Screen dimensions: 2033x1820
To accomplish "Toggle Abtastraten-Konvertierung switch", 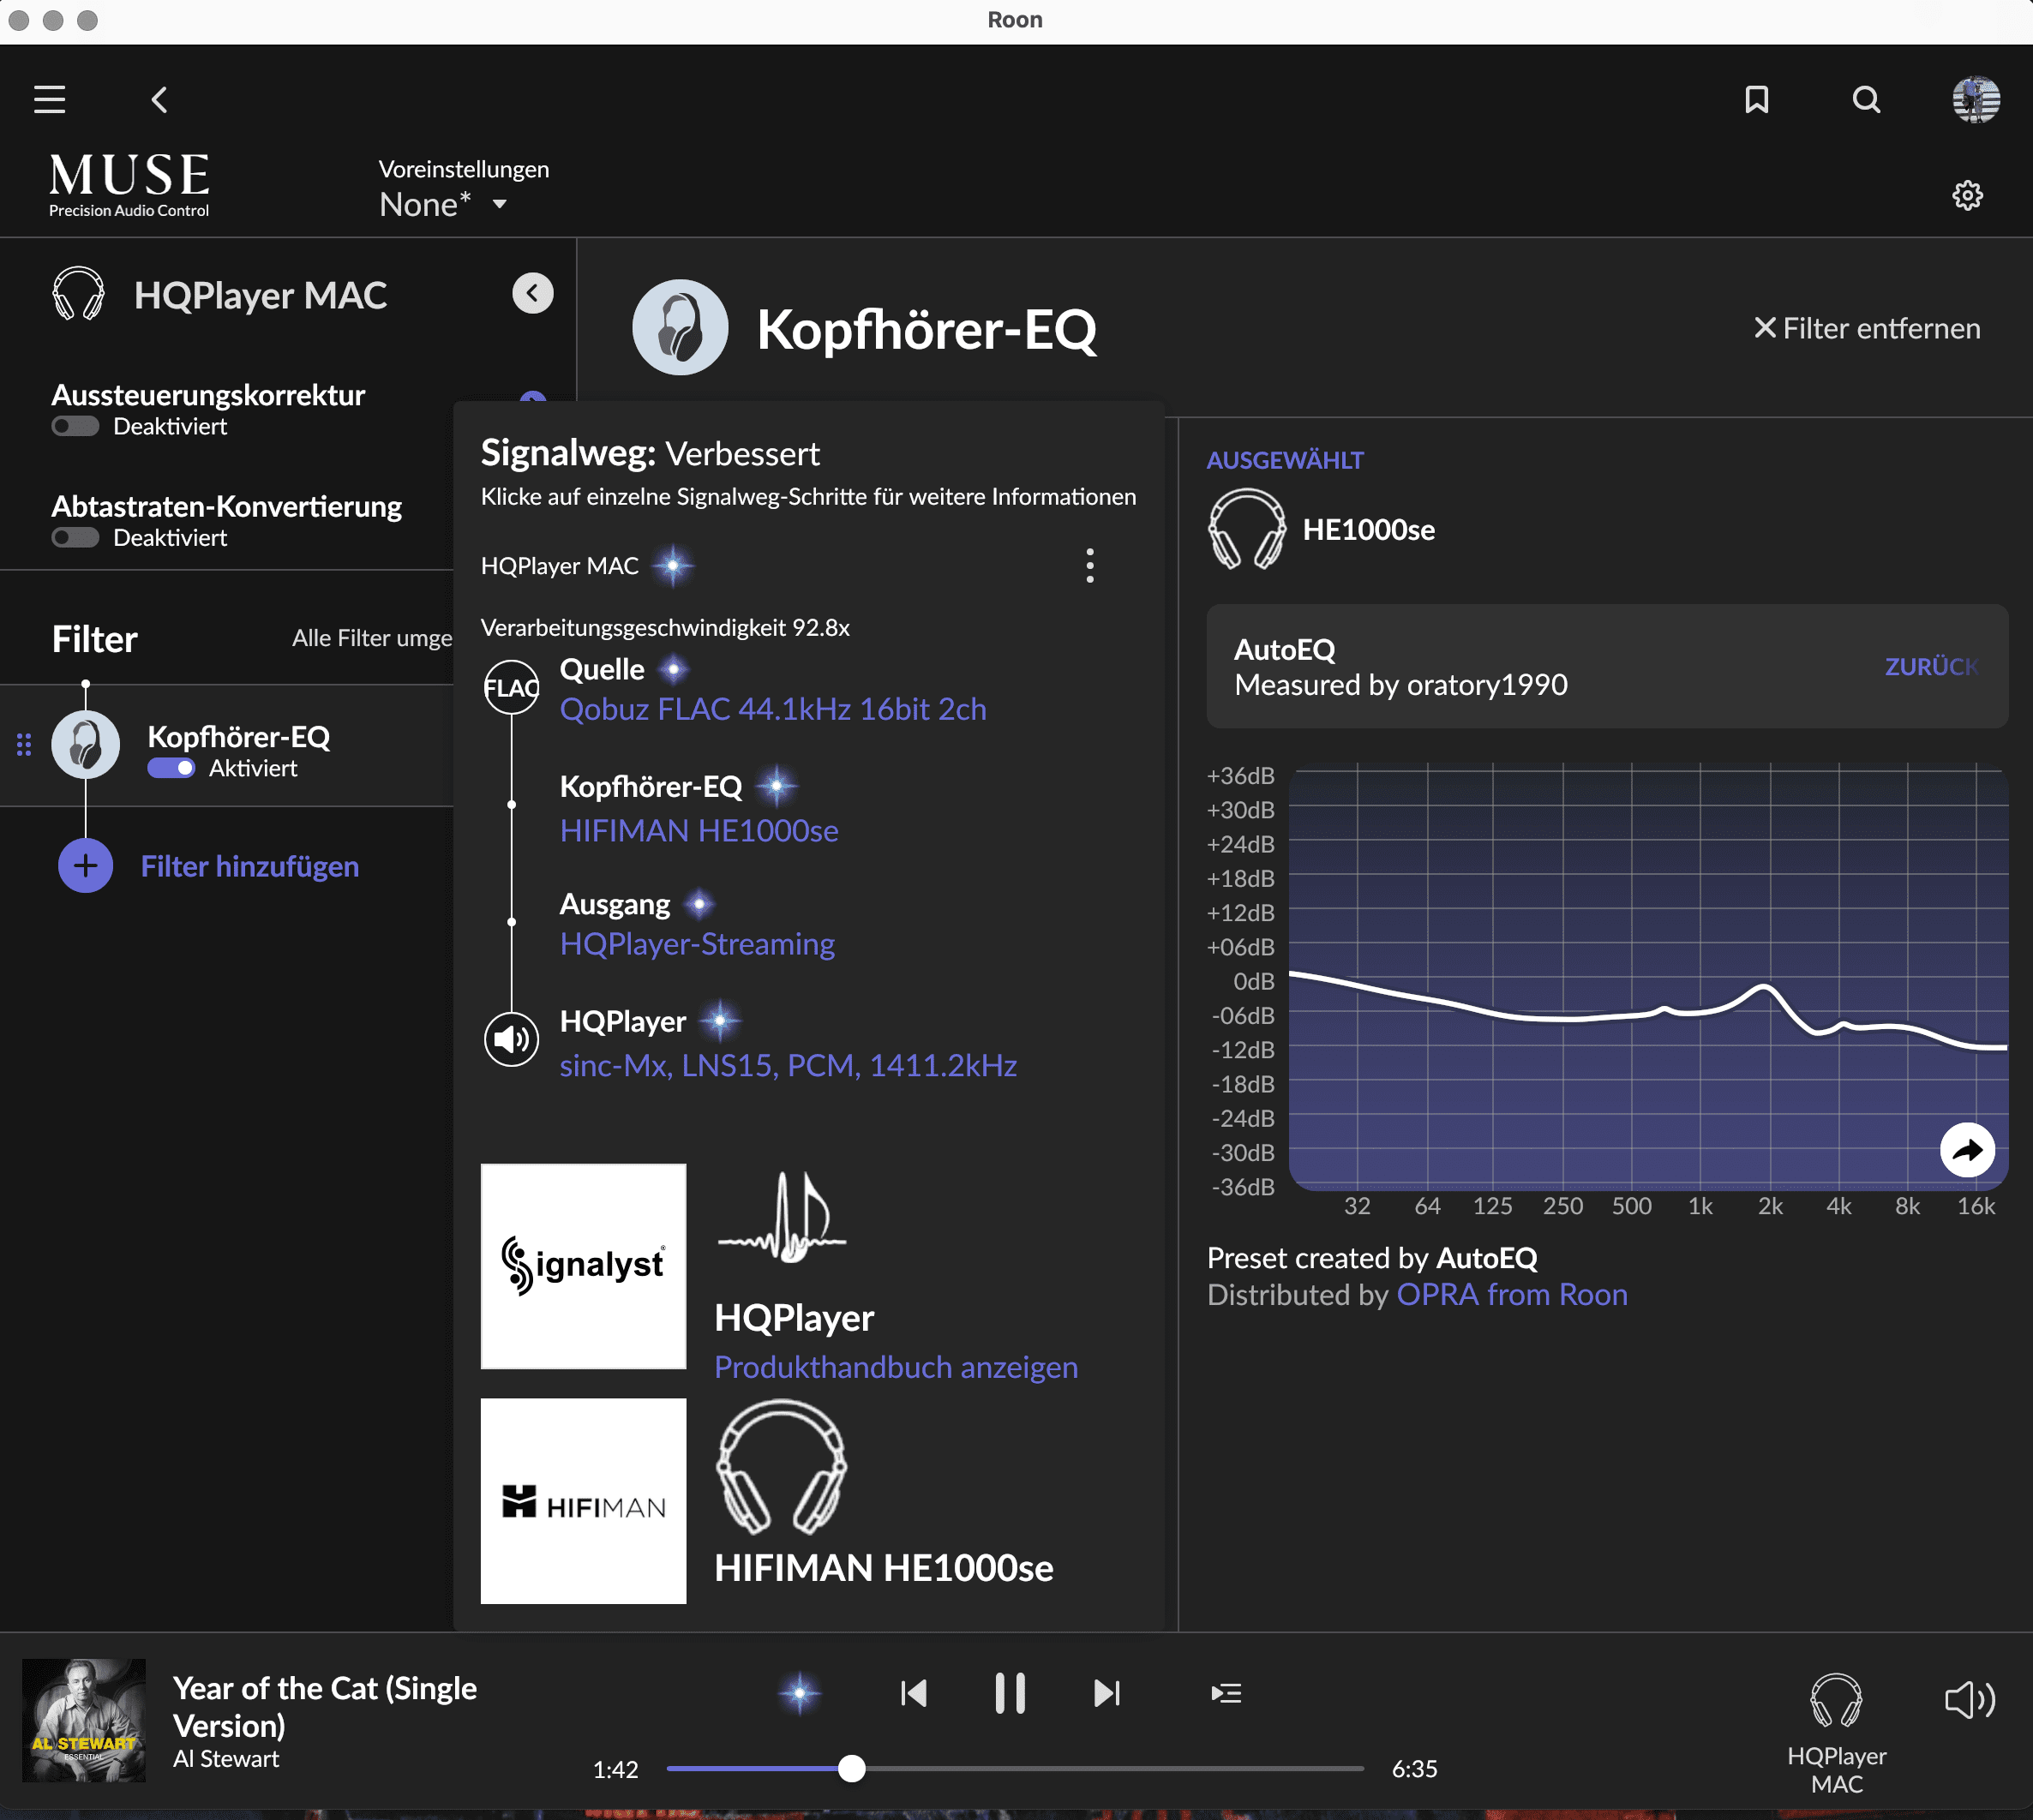I will point(75,538).
